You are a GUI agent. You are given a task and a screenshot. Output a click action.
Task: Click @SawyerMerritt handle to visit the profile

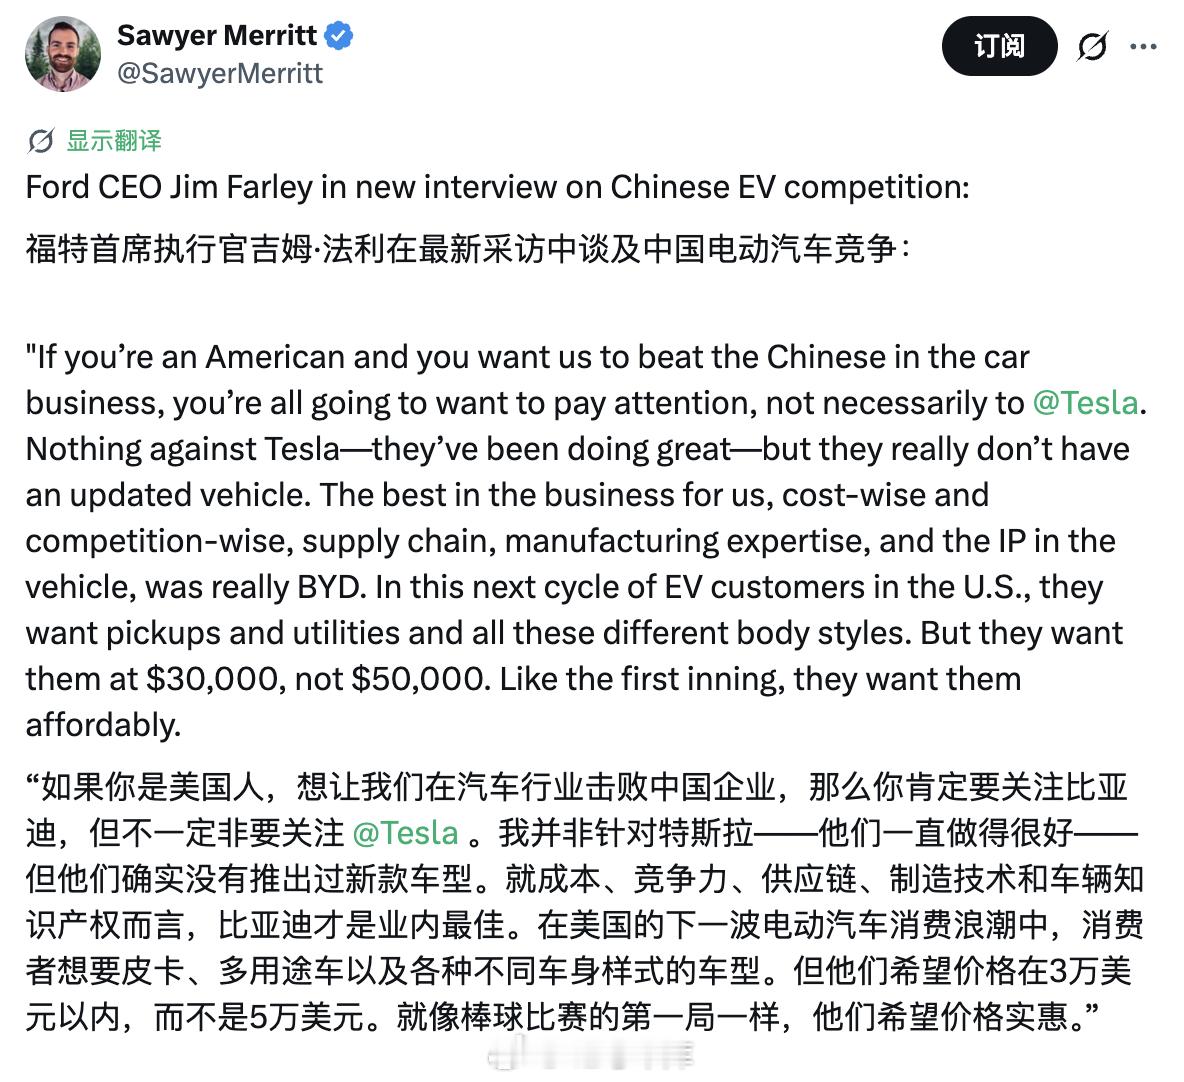click(219, 72)
